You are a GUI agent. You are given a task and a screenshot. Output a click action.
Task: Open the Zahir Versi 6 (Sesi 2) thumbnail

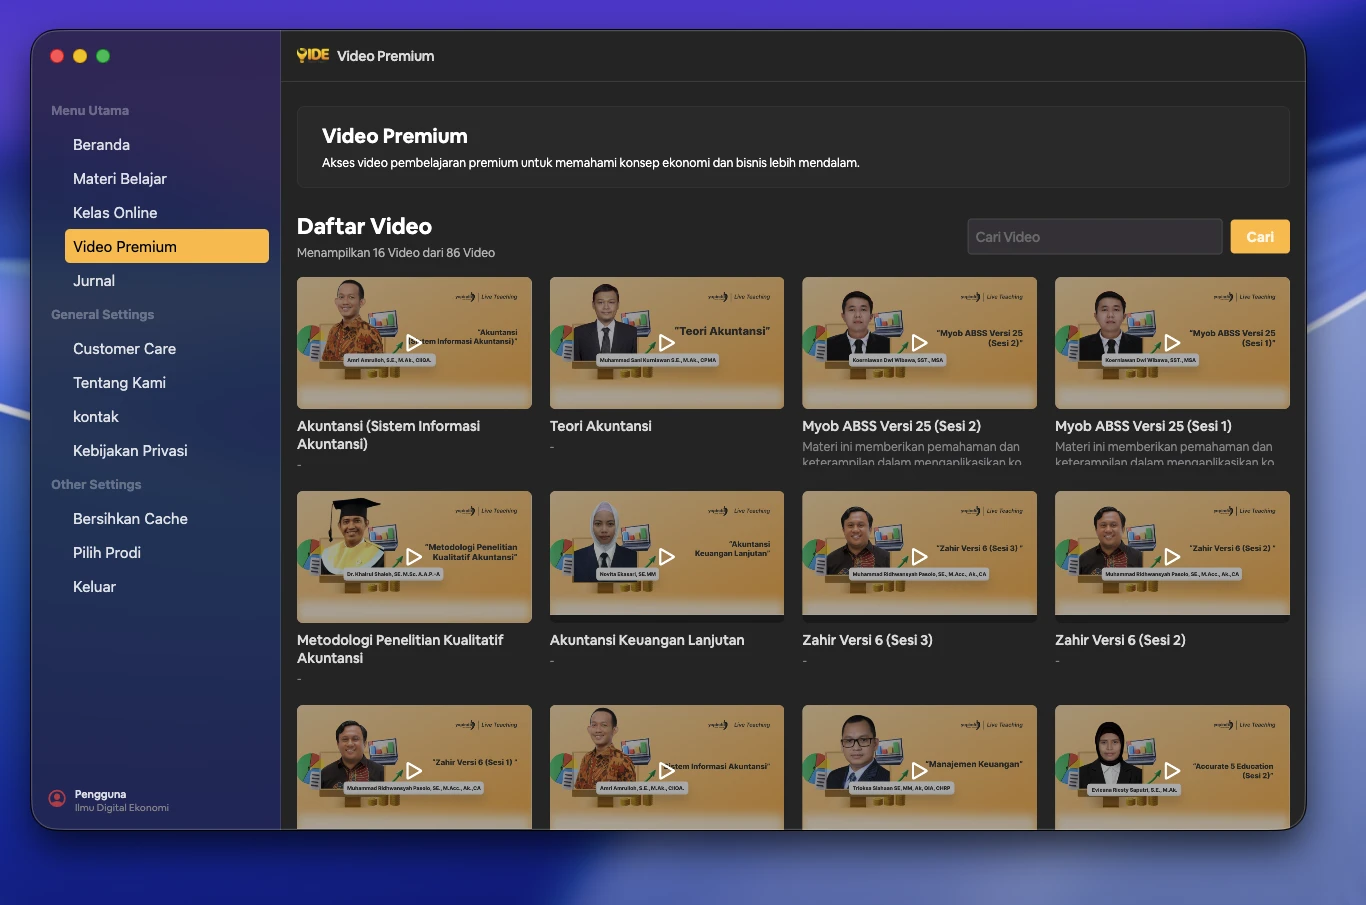(x=1171, y=557)
